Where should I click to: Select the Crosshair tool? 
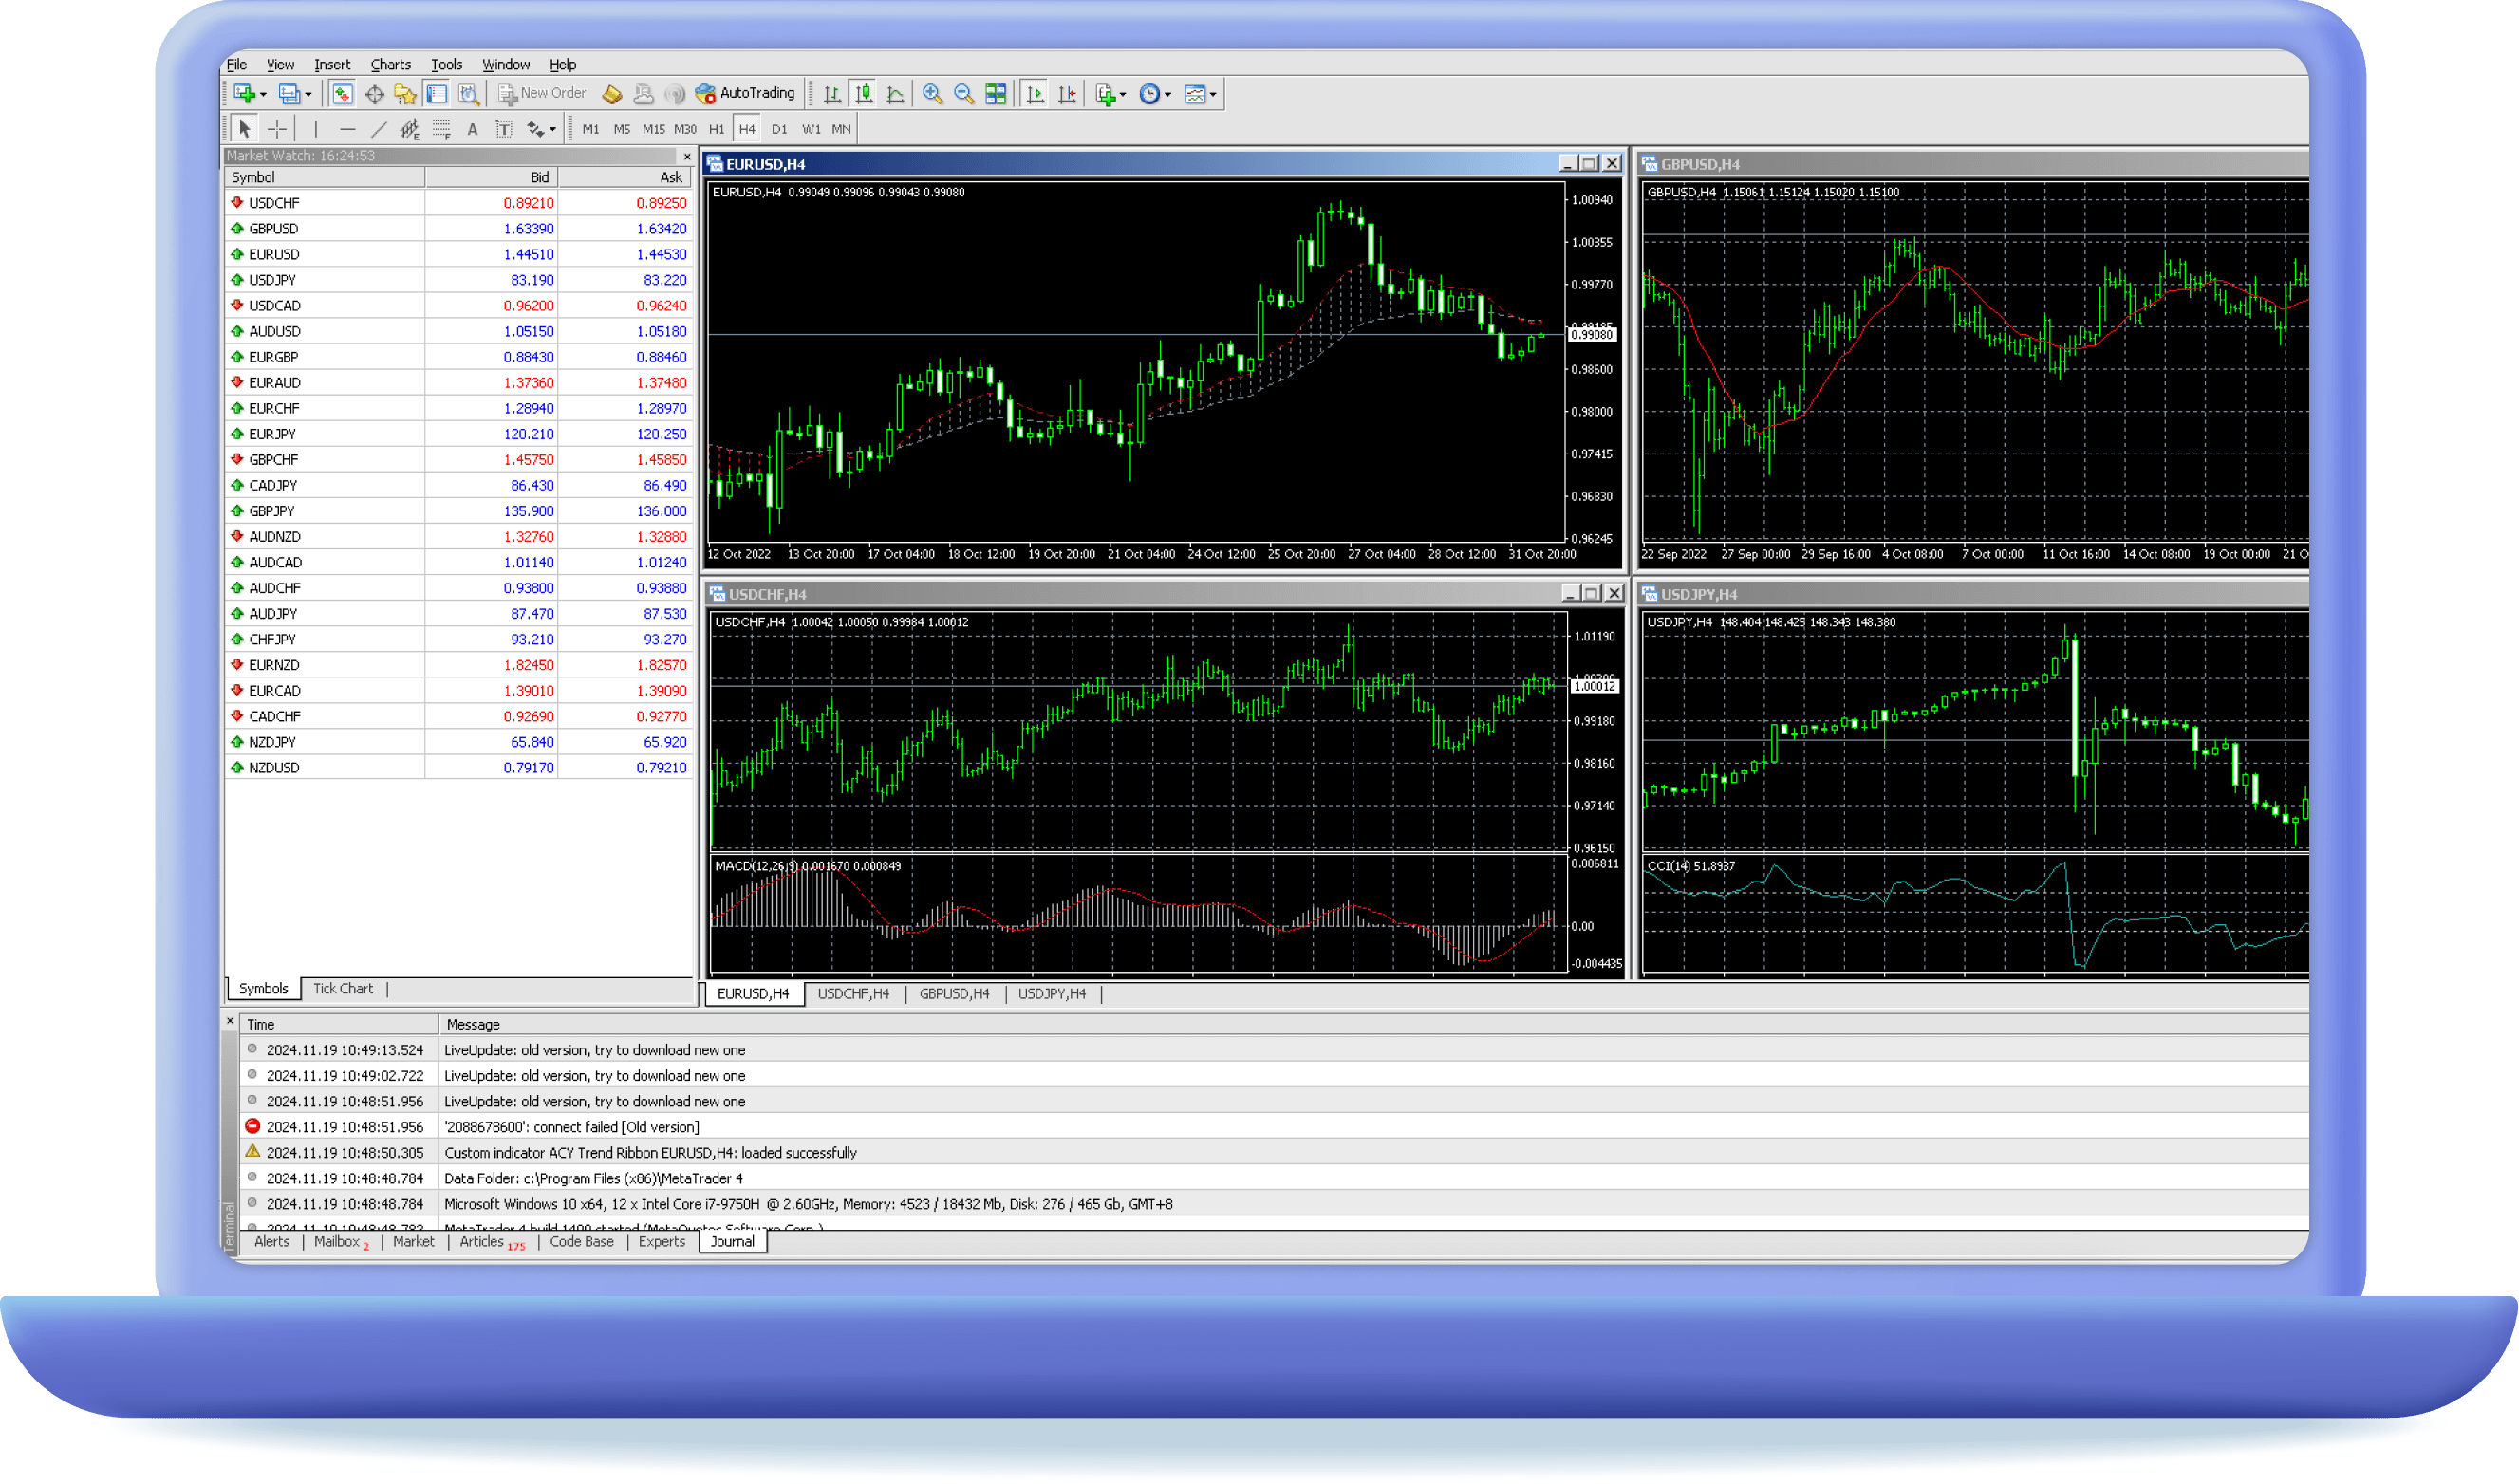pyautogui.click(x=277, y=129)
